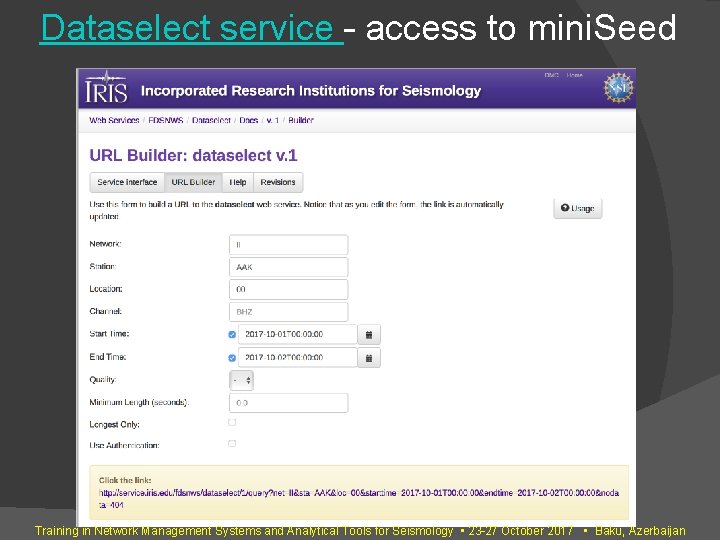
Task: Click the Station field containing AAK
Action: pos(288,267)
